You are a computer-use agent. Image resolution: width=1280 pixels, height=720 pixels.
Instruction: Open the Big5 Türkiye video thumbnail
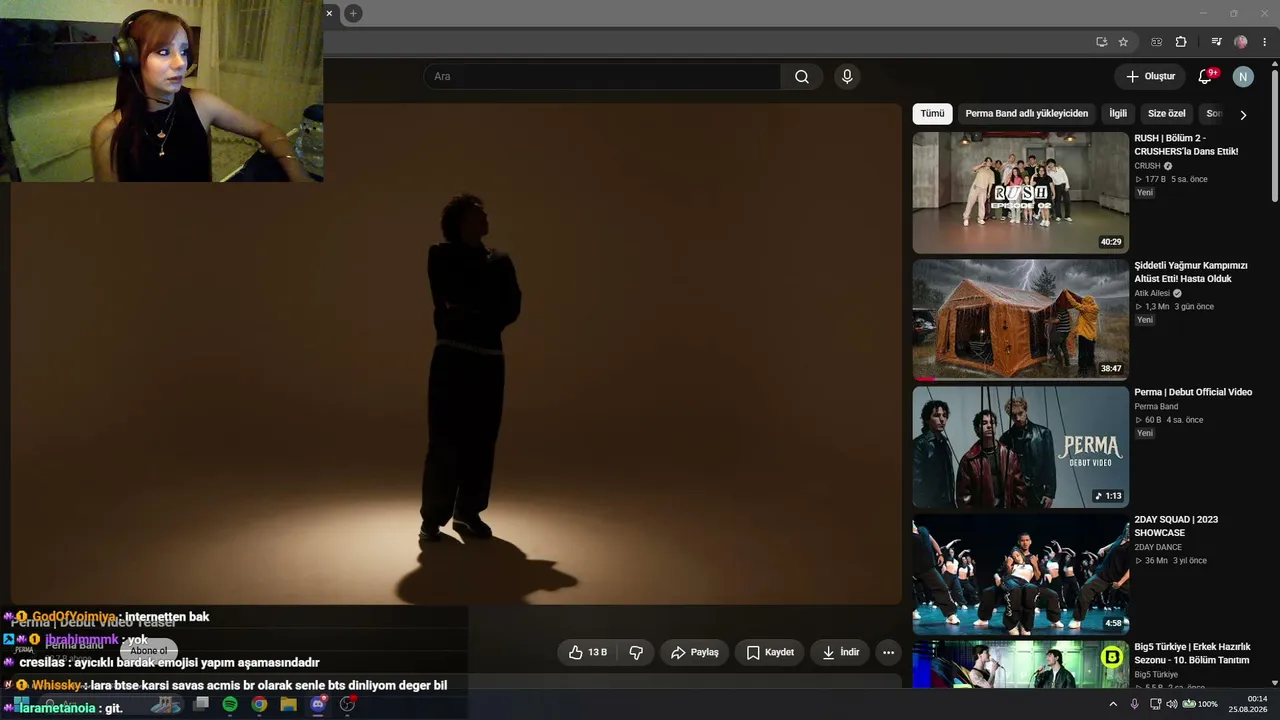click(1020, 664)
